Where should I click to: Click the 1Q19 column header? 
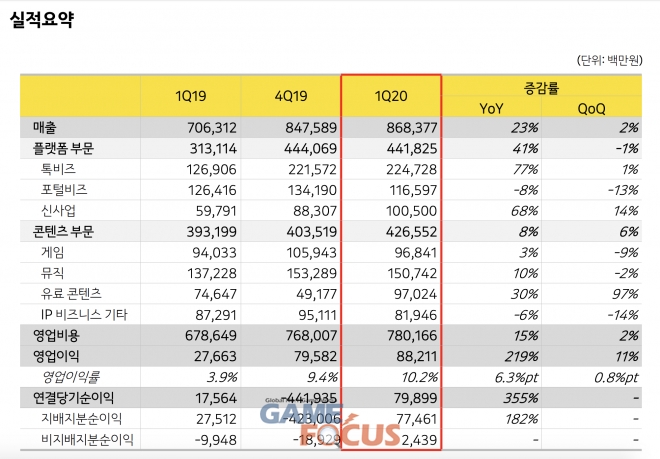coord(191,96)
